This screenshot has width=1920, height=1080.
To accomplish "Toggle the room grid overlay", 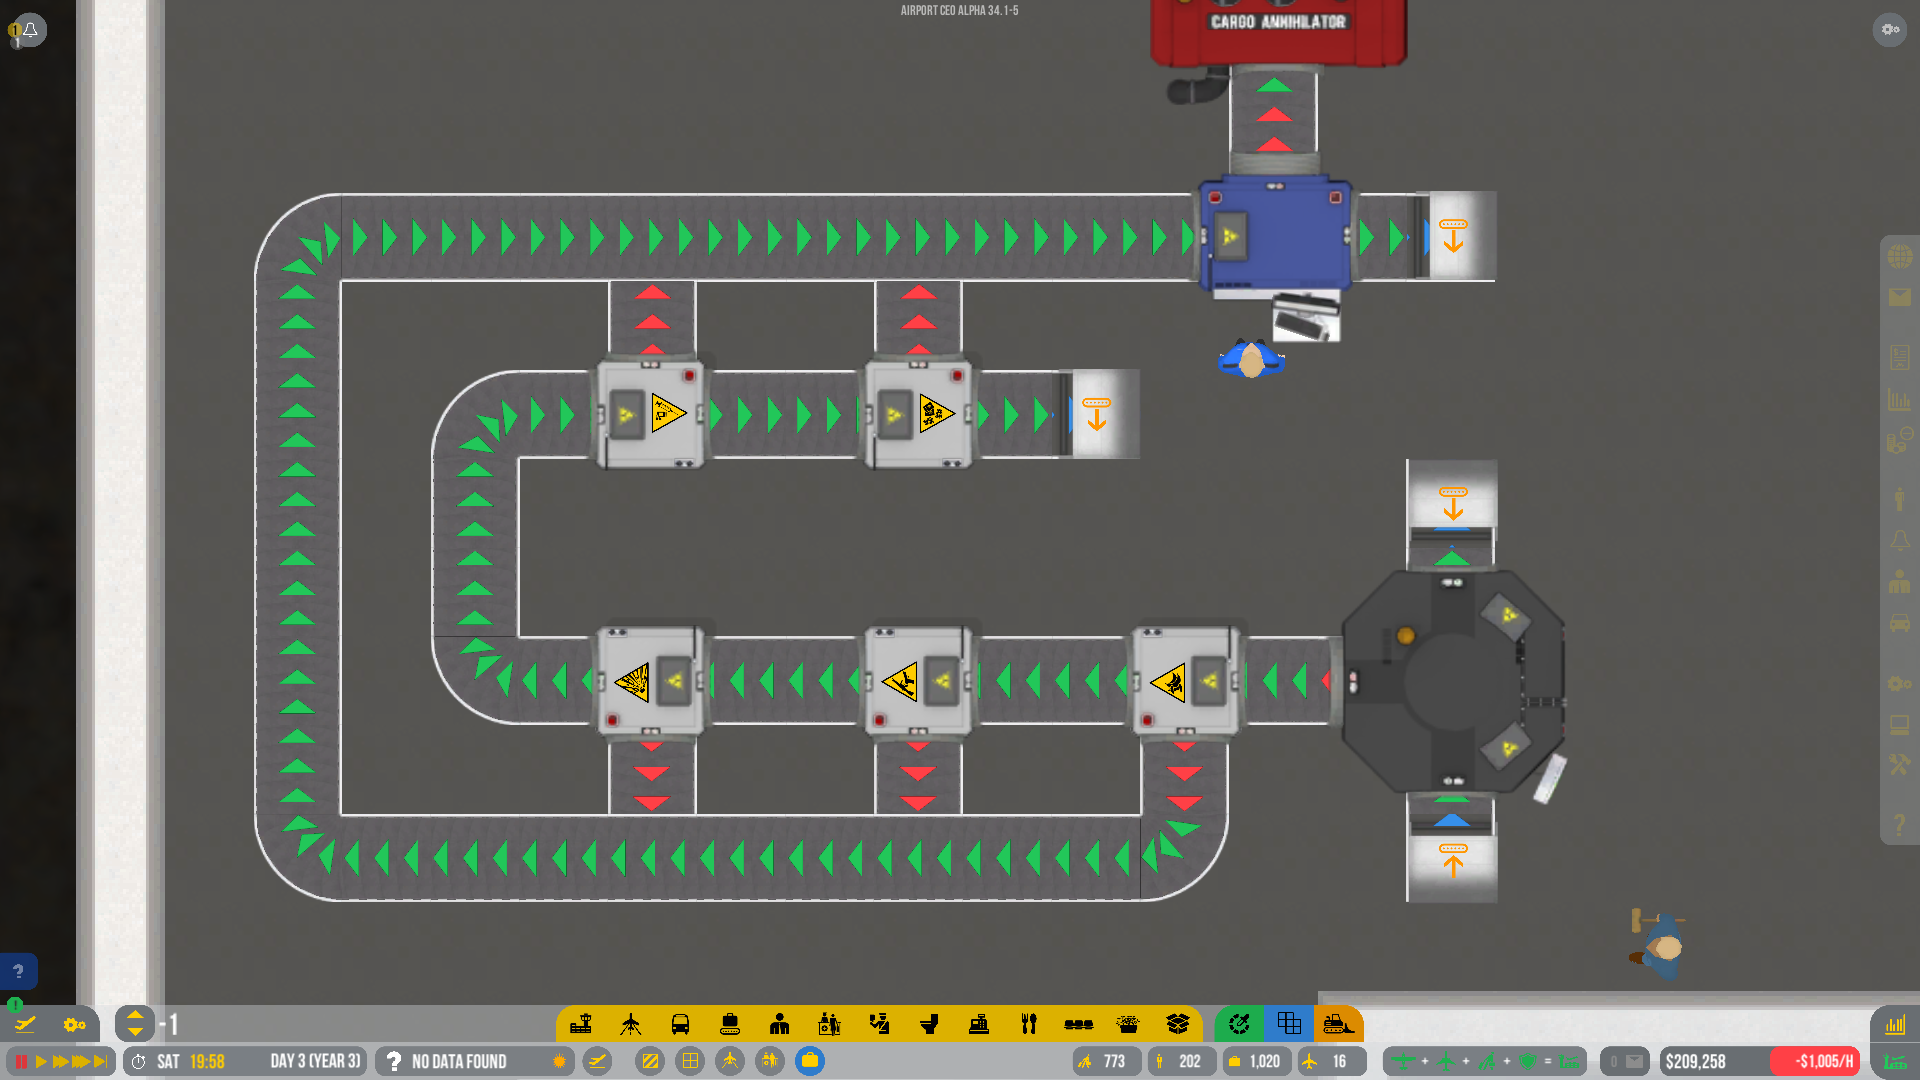I will pyautogui.click(x=690, y=1061).
